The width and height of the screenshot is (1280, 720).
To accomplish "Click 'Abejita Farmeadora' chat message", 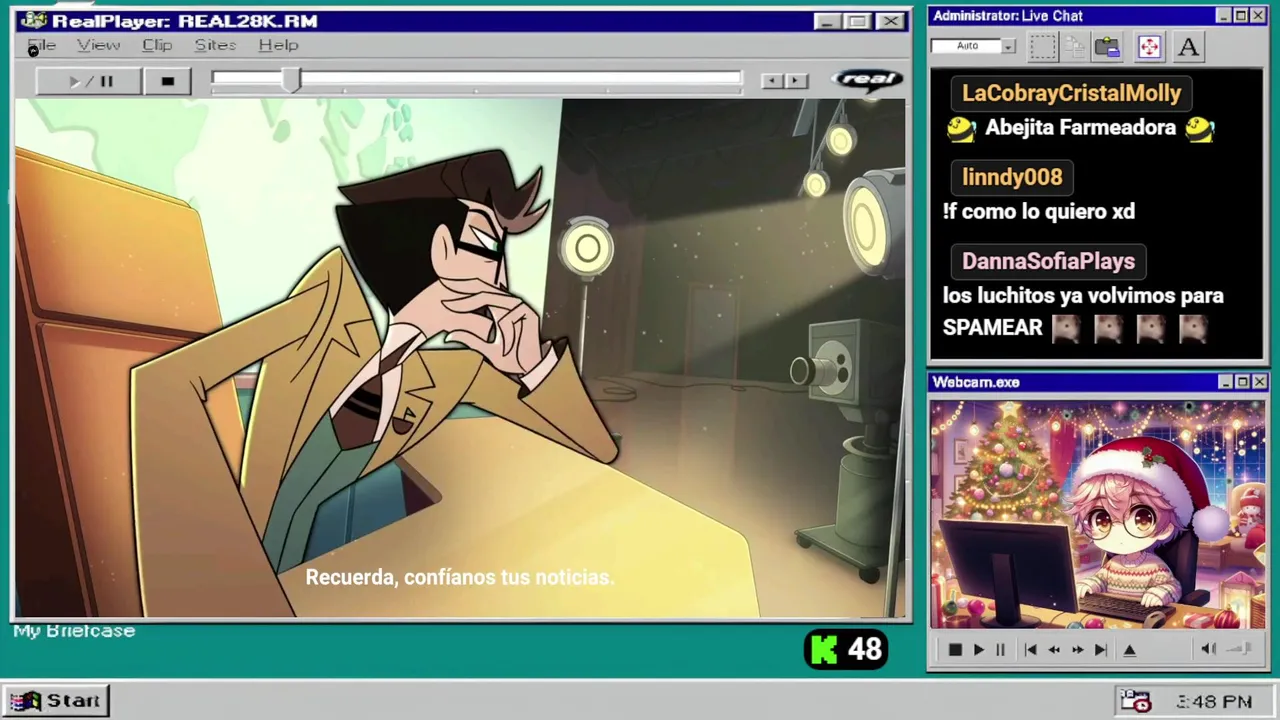I will 1080,127.
